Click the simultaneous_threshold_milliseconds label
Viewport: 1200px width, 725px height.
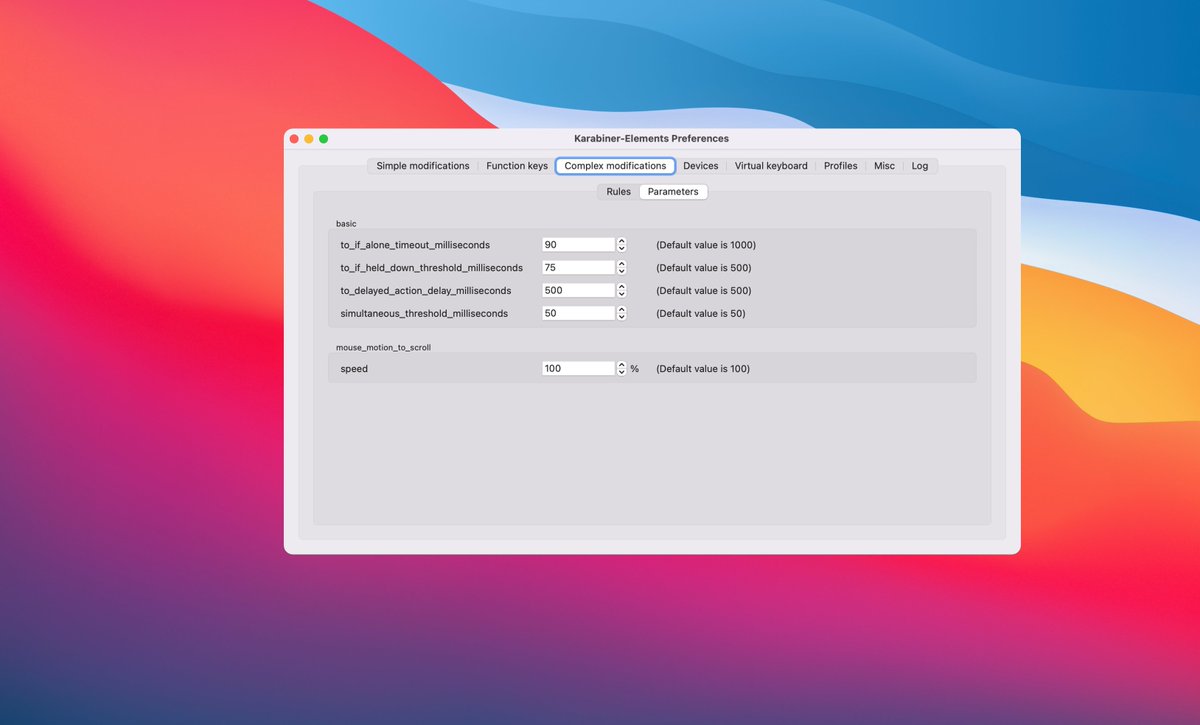[x=424, y=314]
